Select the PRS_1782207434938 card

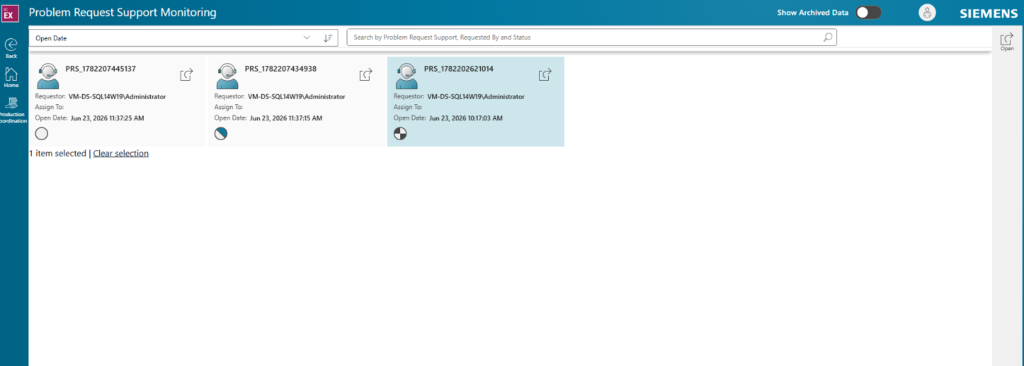pyautogui.click(x=296, y=101)
